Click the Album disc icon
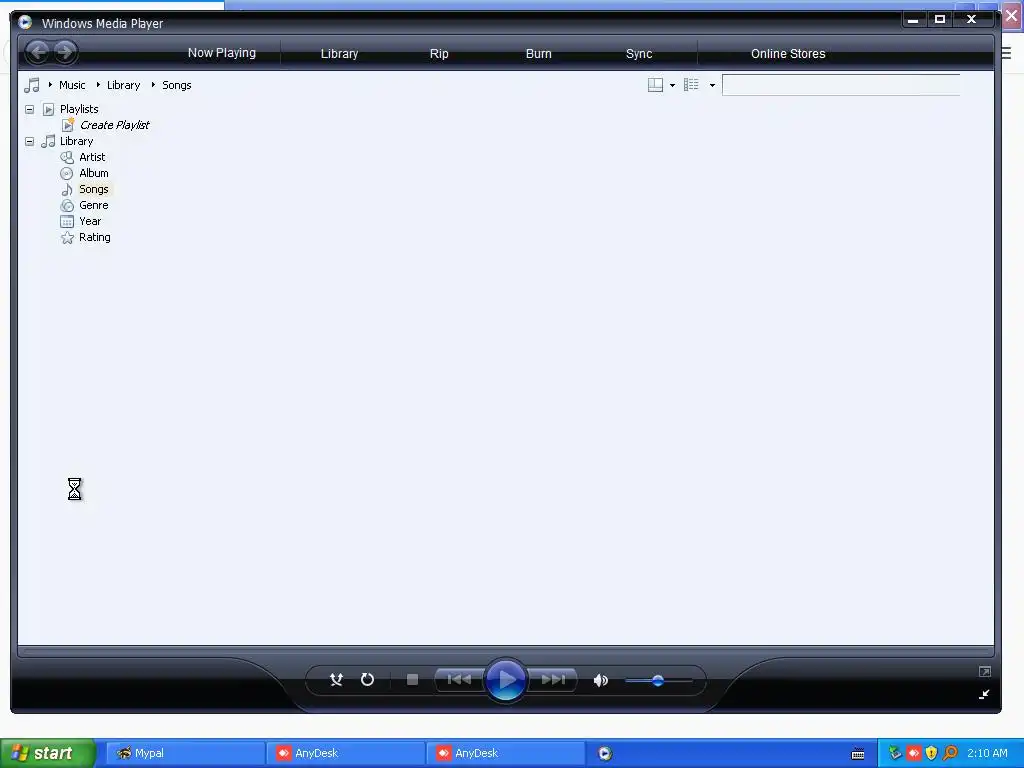 (x=67, y=173)
